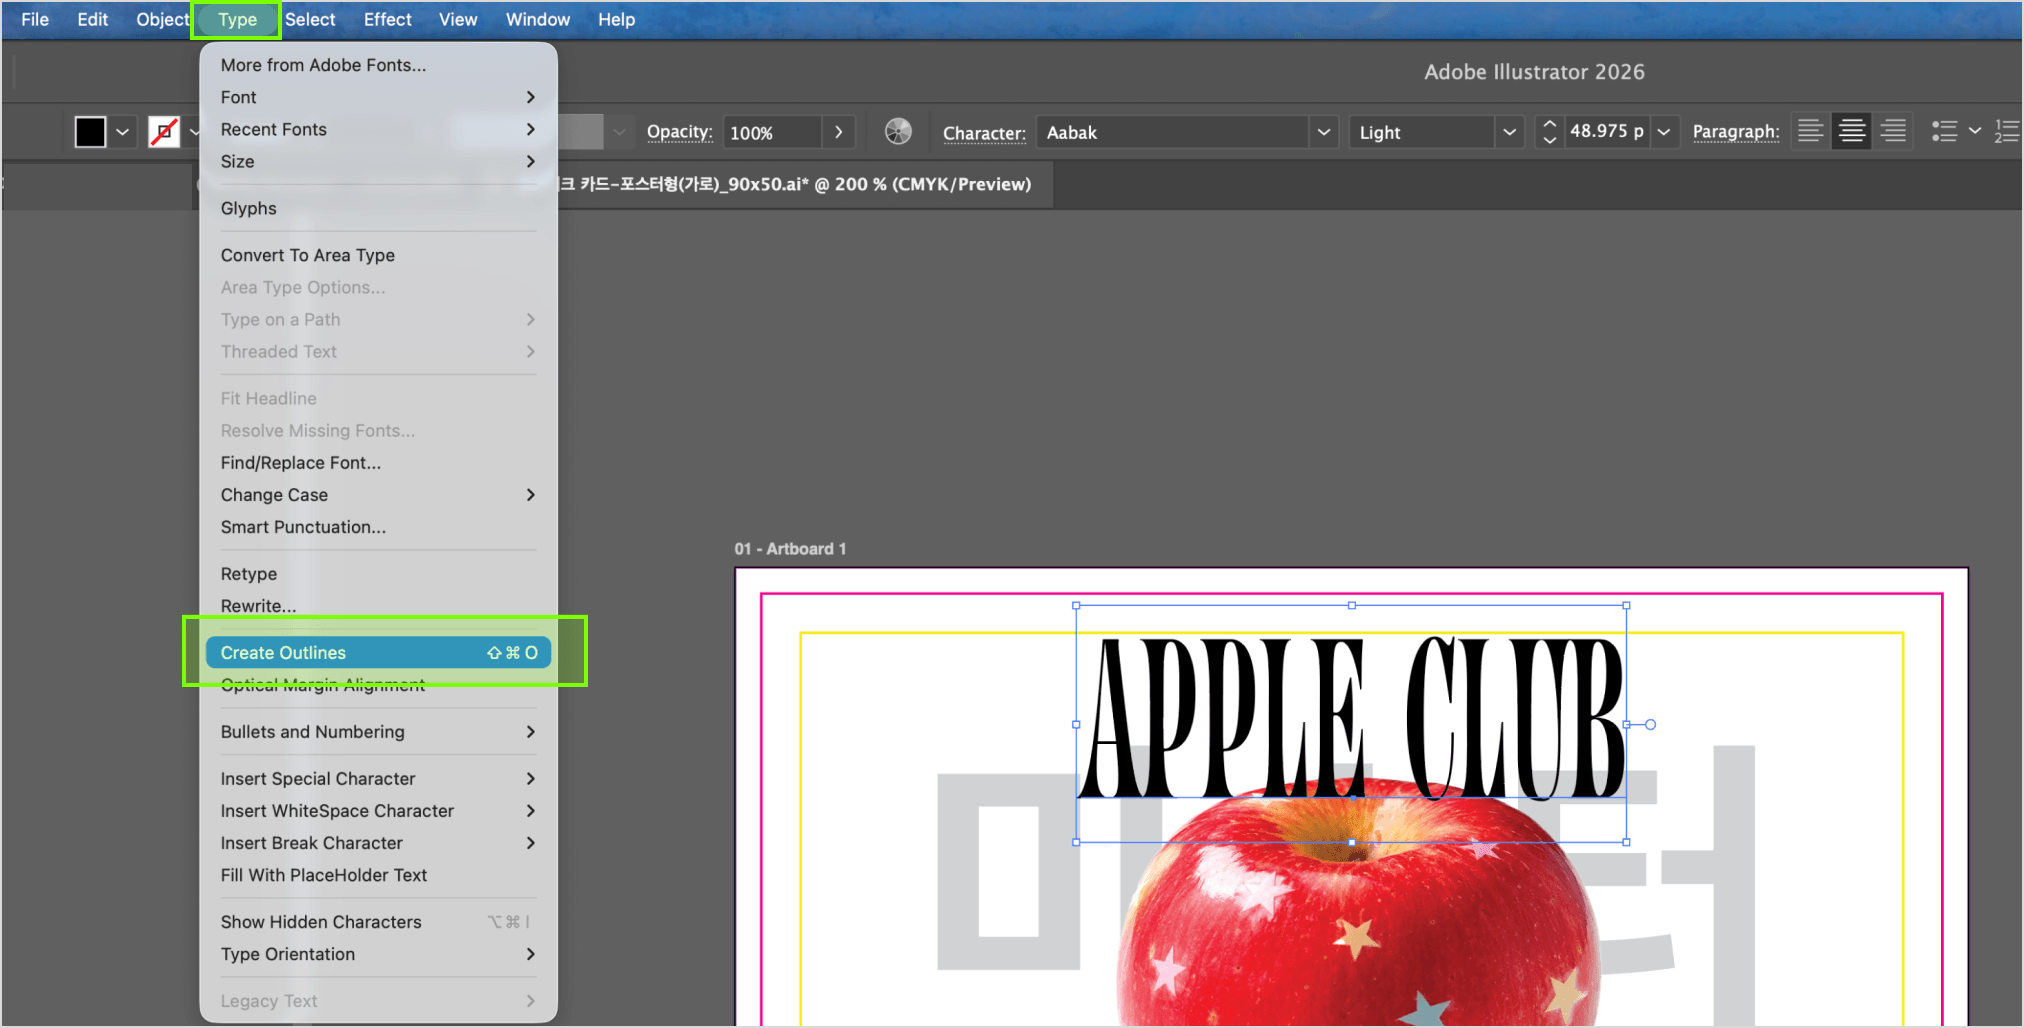Click the black fill color swatch

tap(90, 132)
